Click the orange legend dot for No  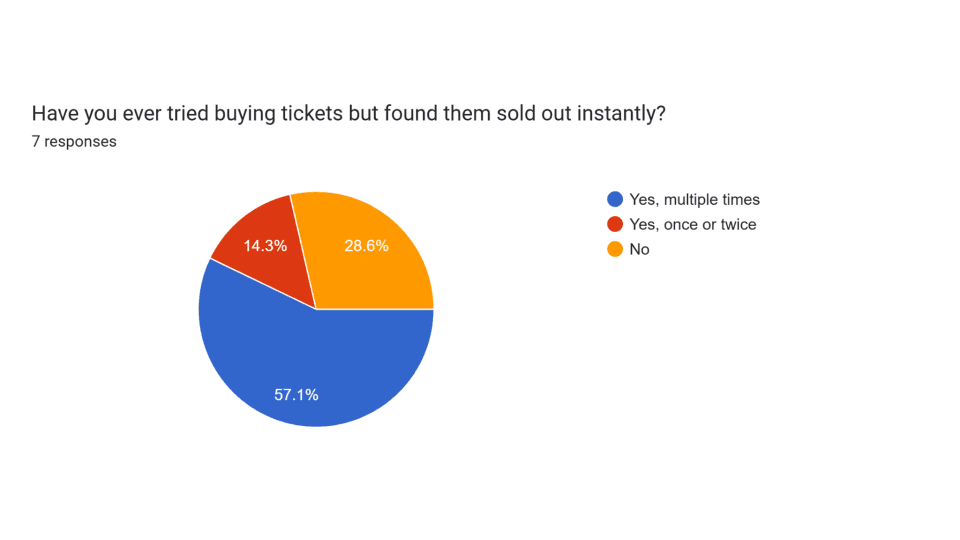615,249
